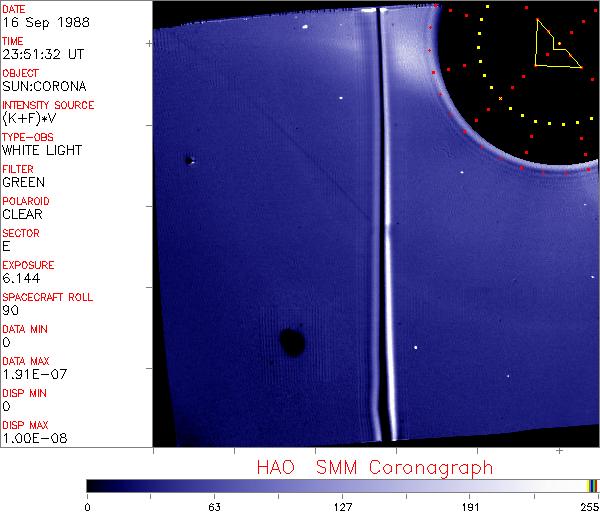Click the dark vertical pylon stripe in the image
The width and height of the screenshot is (600, 512).
381,226
